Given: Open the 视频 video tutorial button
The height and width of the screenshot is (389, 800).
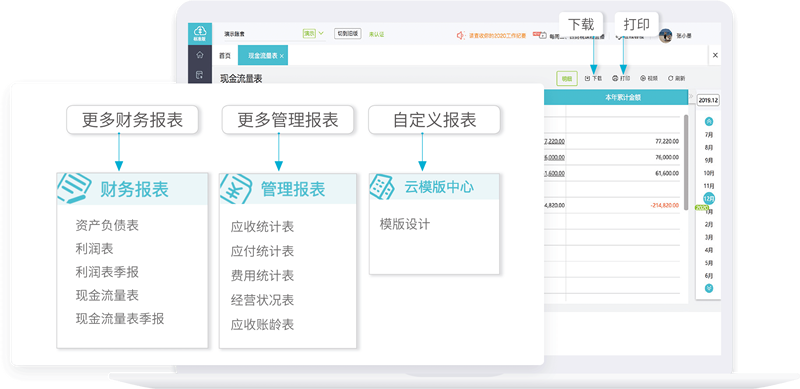Looking at the screenshot, I should tap(649, 79).
